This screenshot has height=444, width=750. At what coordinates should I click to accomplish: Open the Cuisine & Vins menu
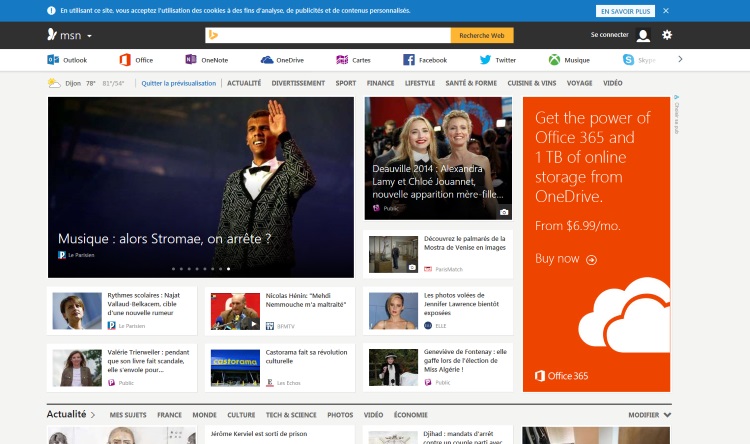[531, 83]
